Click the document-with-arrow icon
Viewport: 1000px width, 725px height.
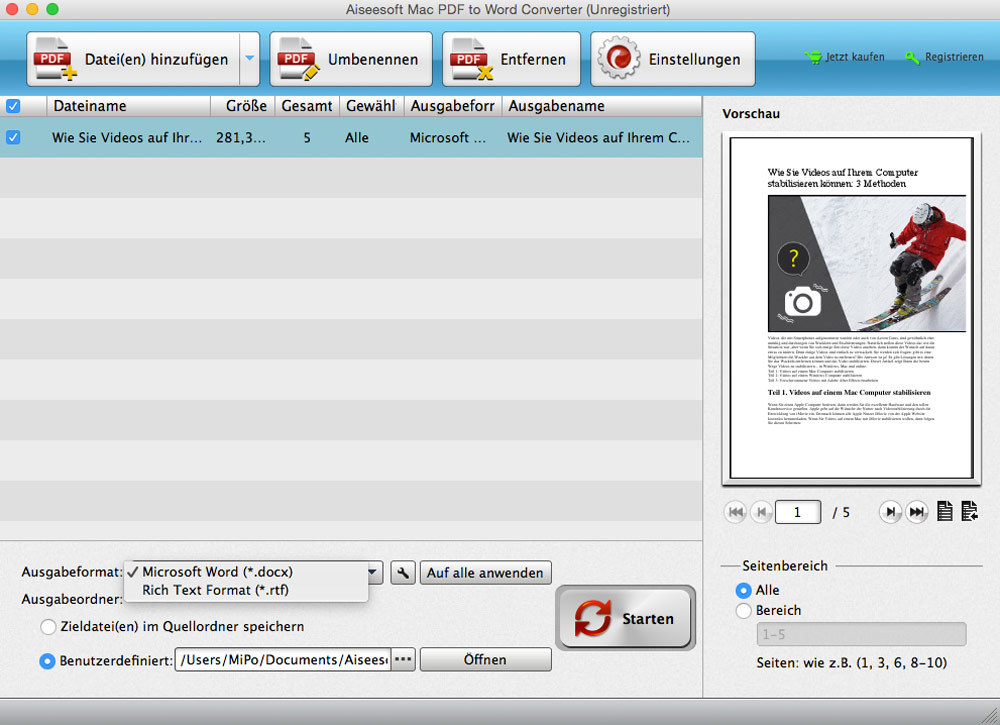click(969, 511)
